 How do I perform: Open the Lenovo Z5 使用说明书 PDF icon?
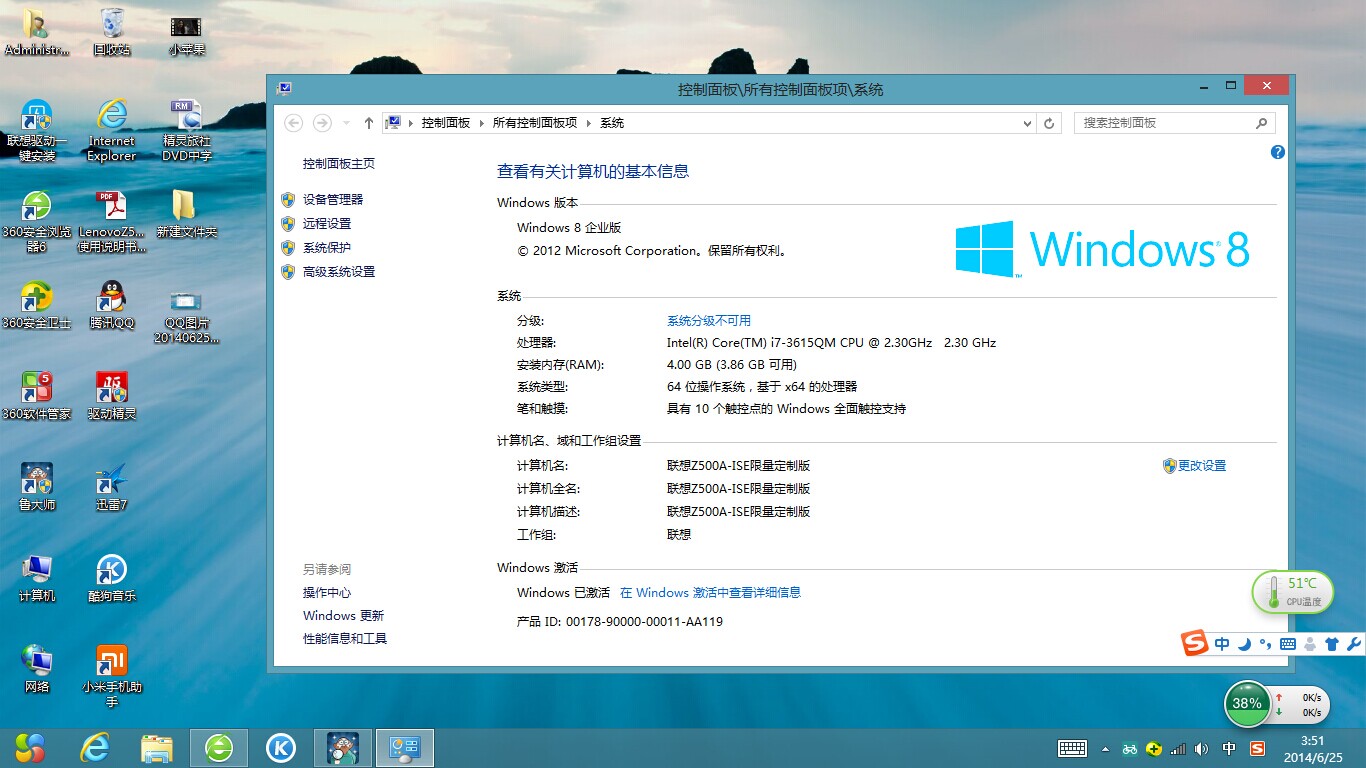click(x=112, y=222)
